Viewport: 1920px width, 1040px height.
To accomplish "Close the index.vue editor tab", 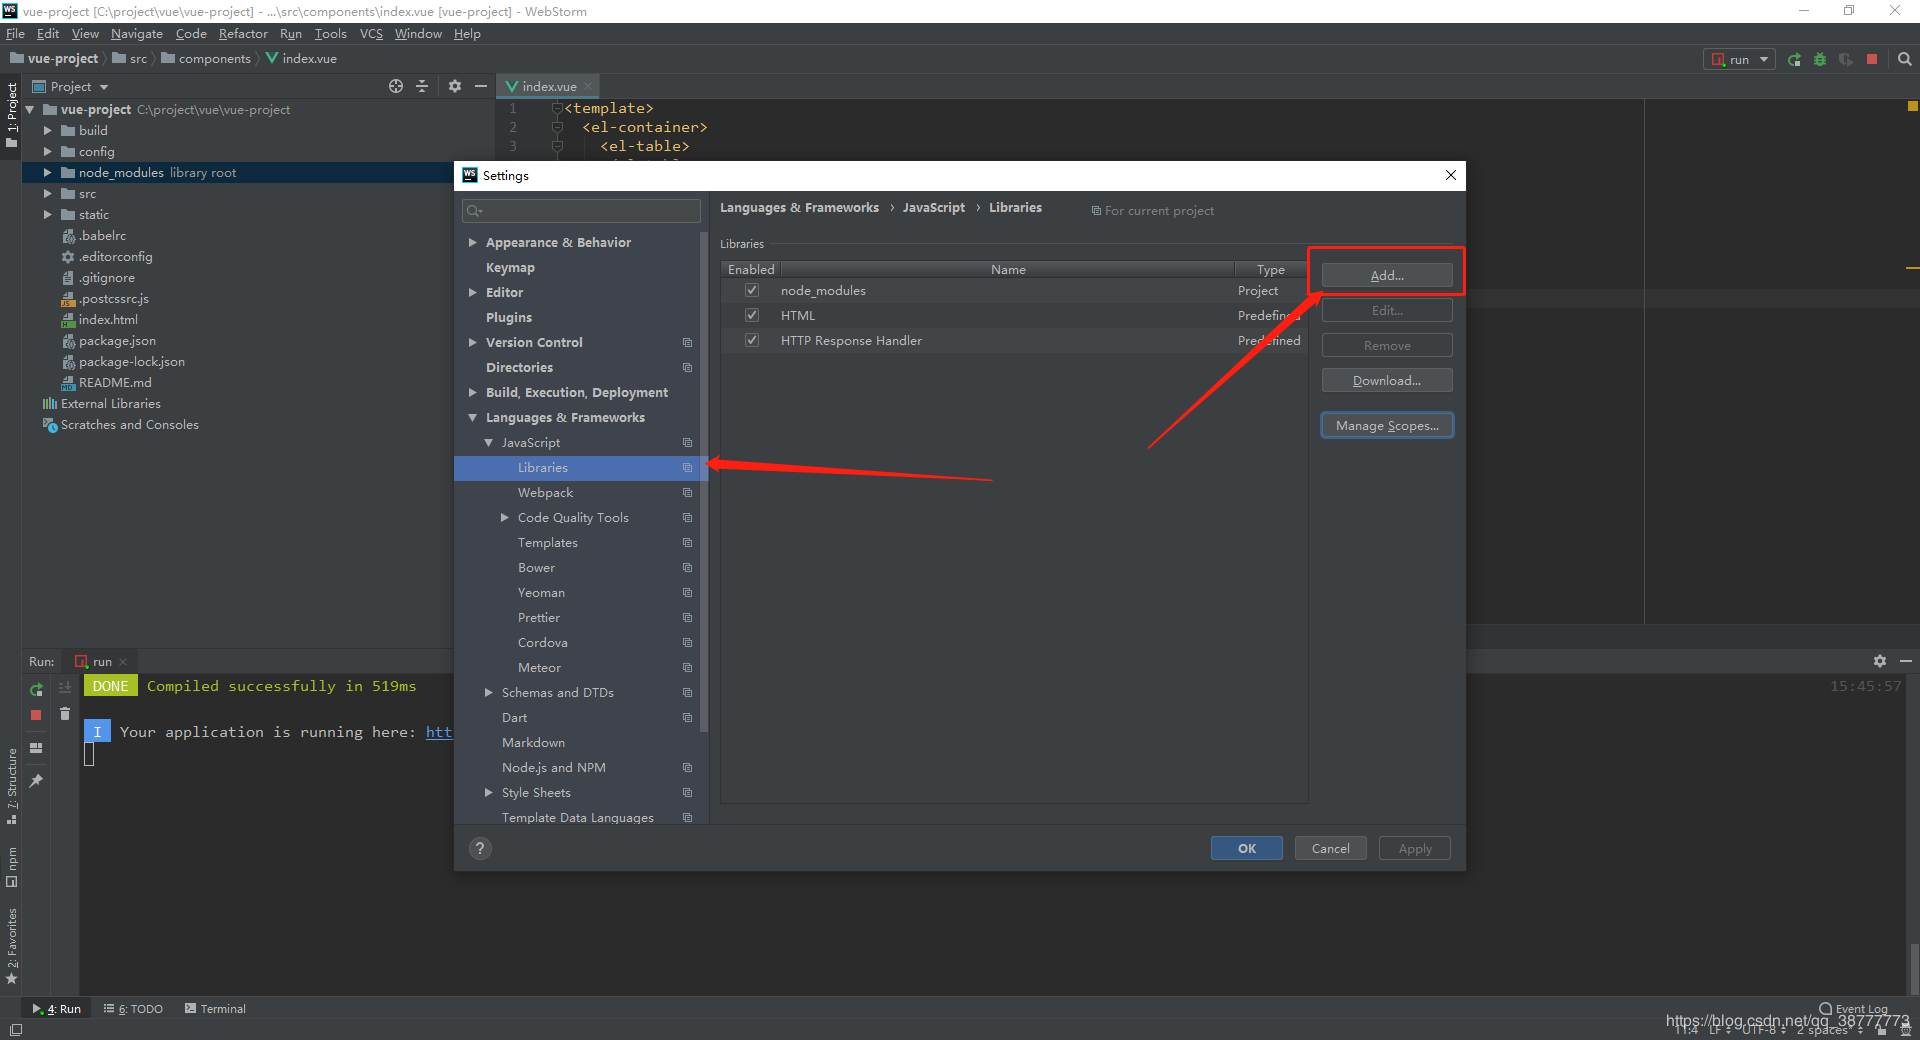I will coord(588,87).
